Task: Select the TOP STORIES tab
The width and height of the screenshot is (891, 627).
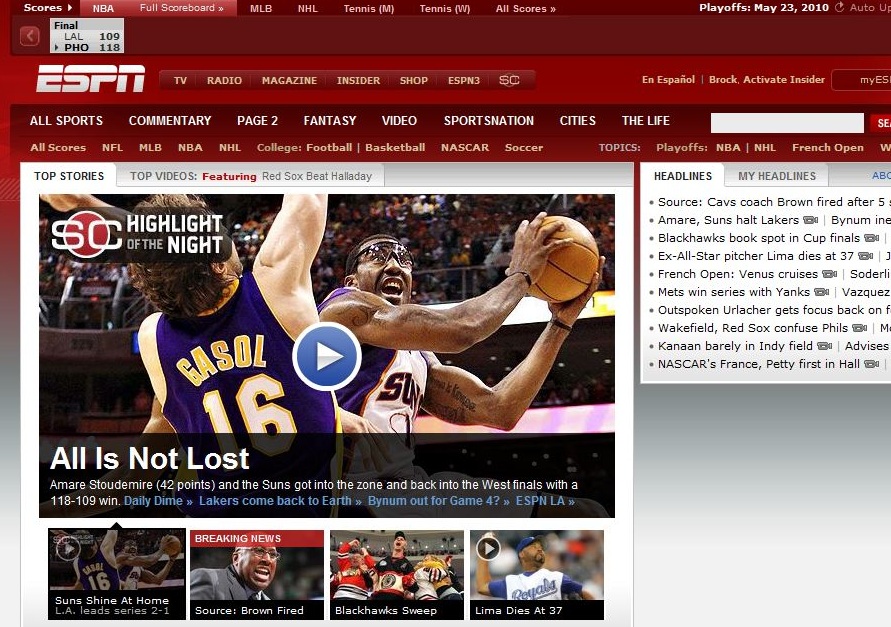Action: tap(69, 176)
